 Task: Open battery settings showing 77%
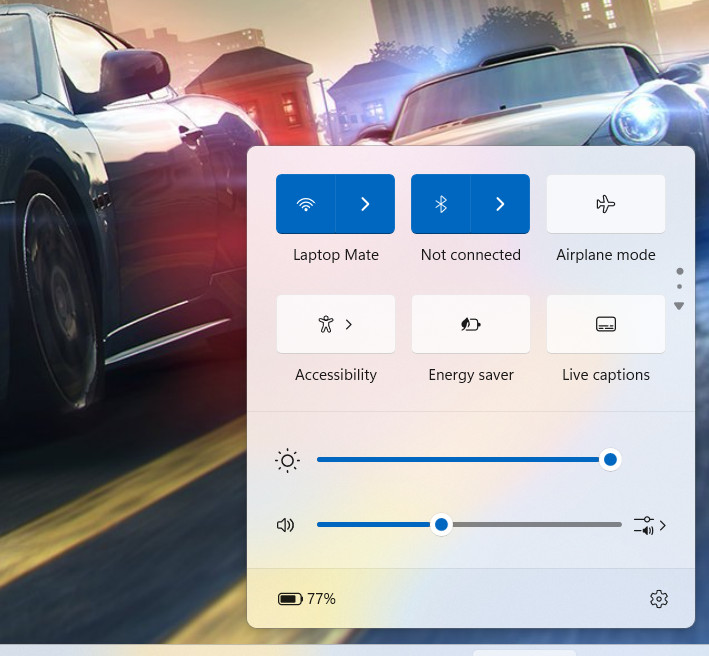coord(307,599)
